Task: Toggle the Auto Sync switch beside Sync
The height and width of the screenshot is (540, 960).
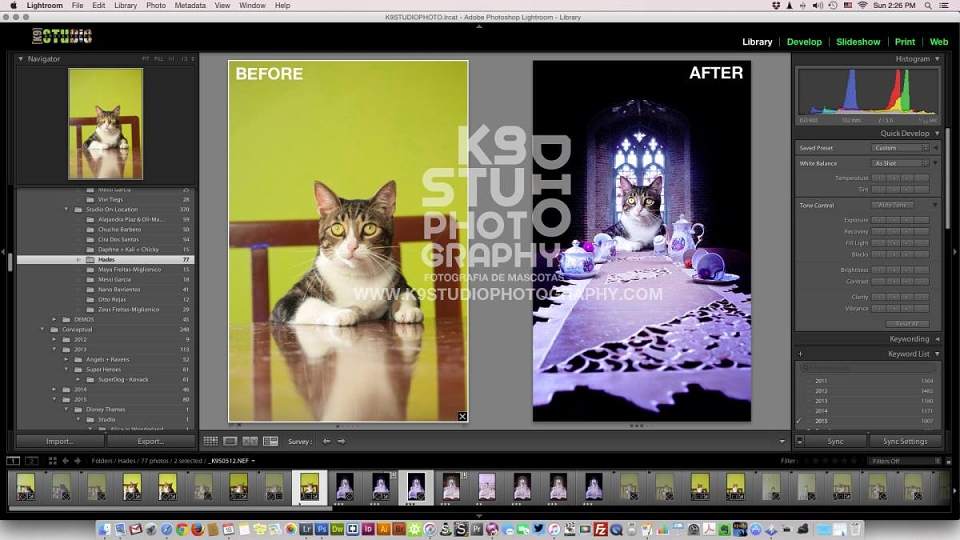Action: [800, 441]
